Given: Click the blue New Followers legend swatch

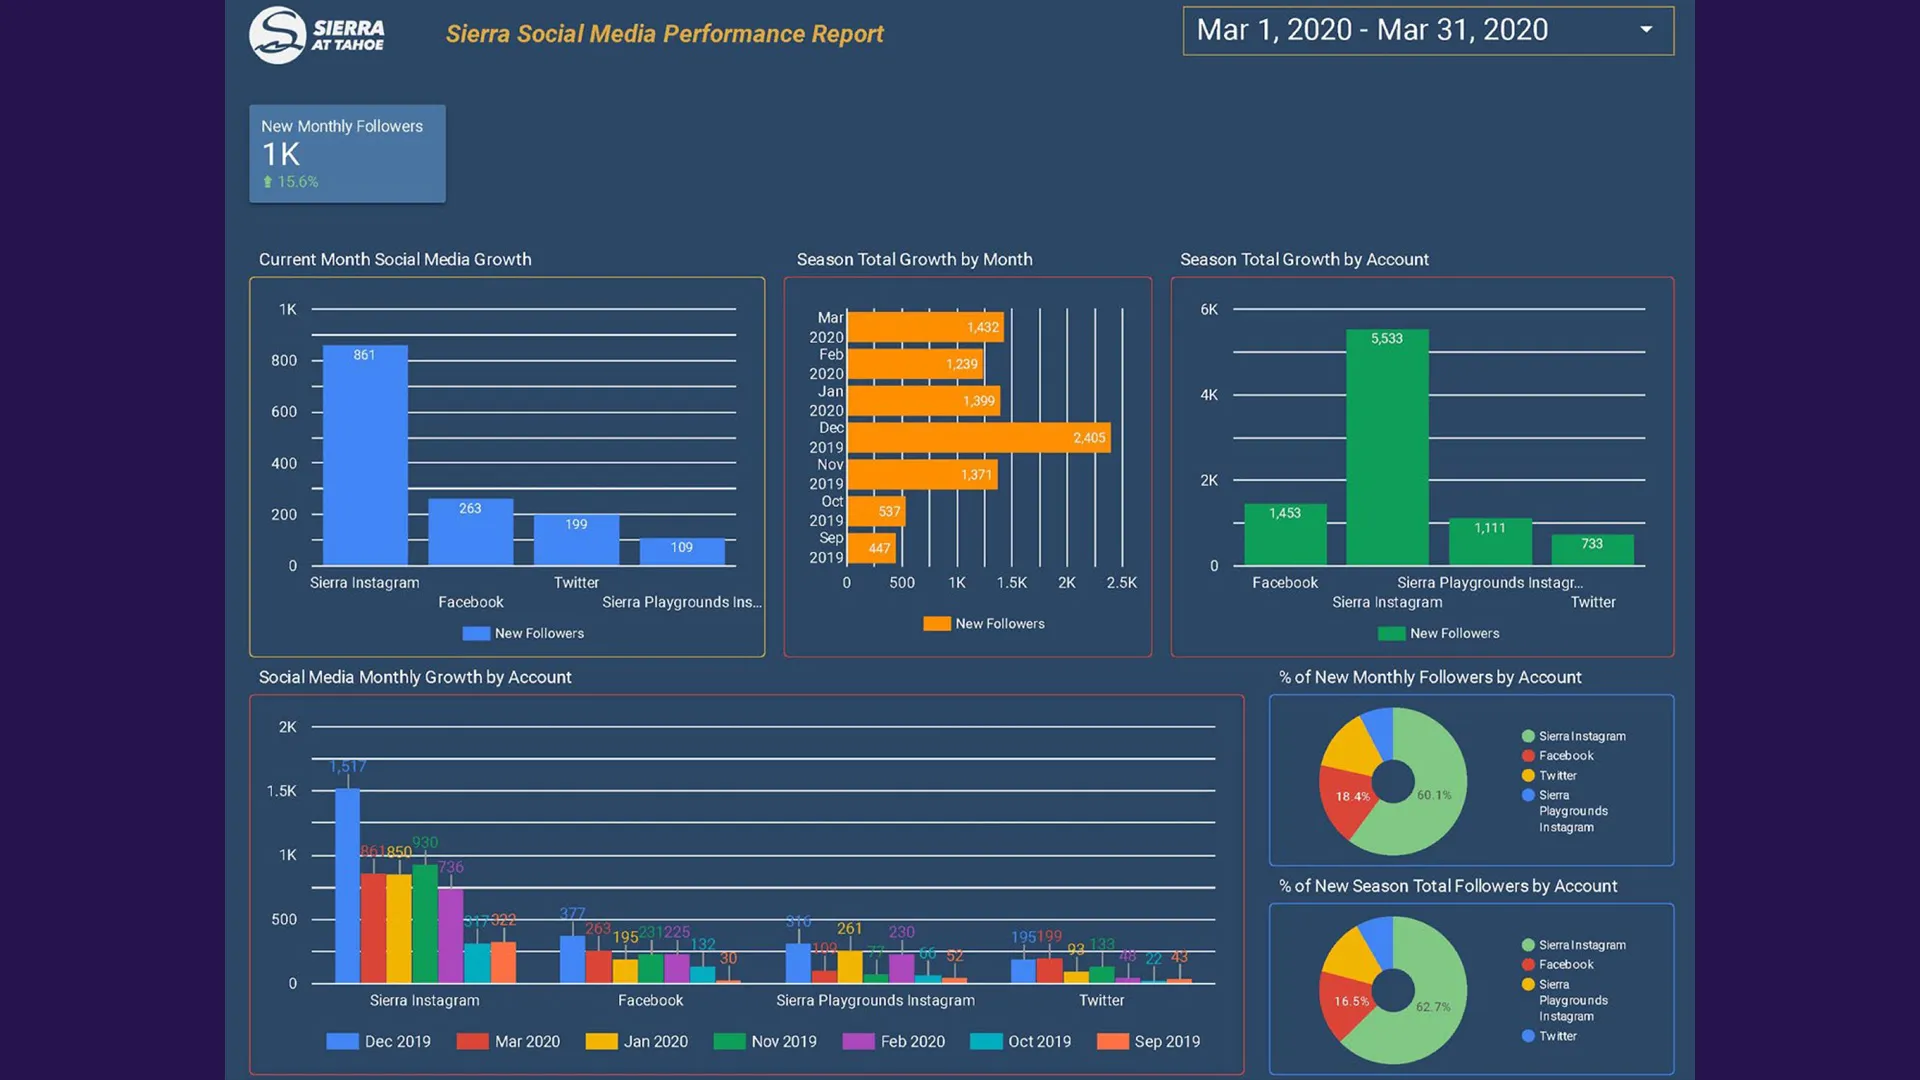Looking at the screenshot, I should 476,633.
